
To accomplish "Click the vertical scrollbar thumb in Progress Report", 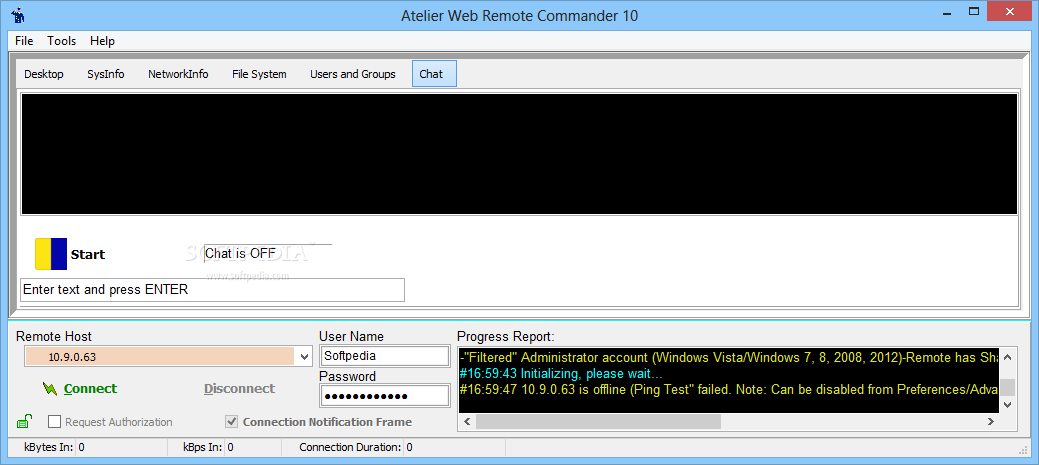I will coord(1007,388).
